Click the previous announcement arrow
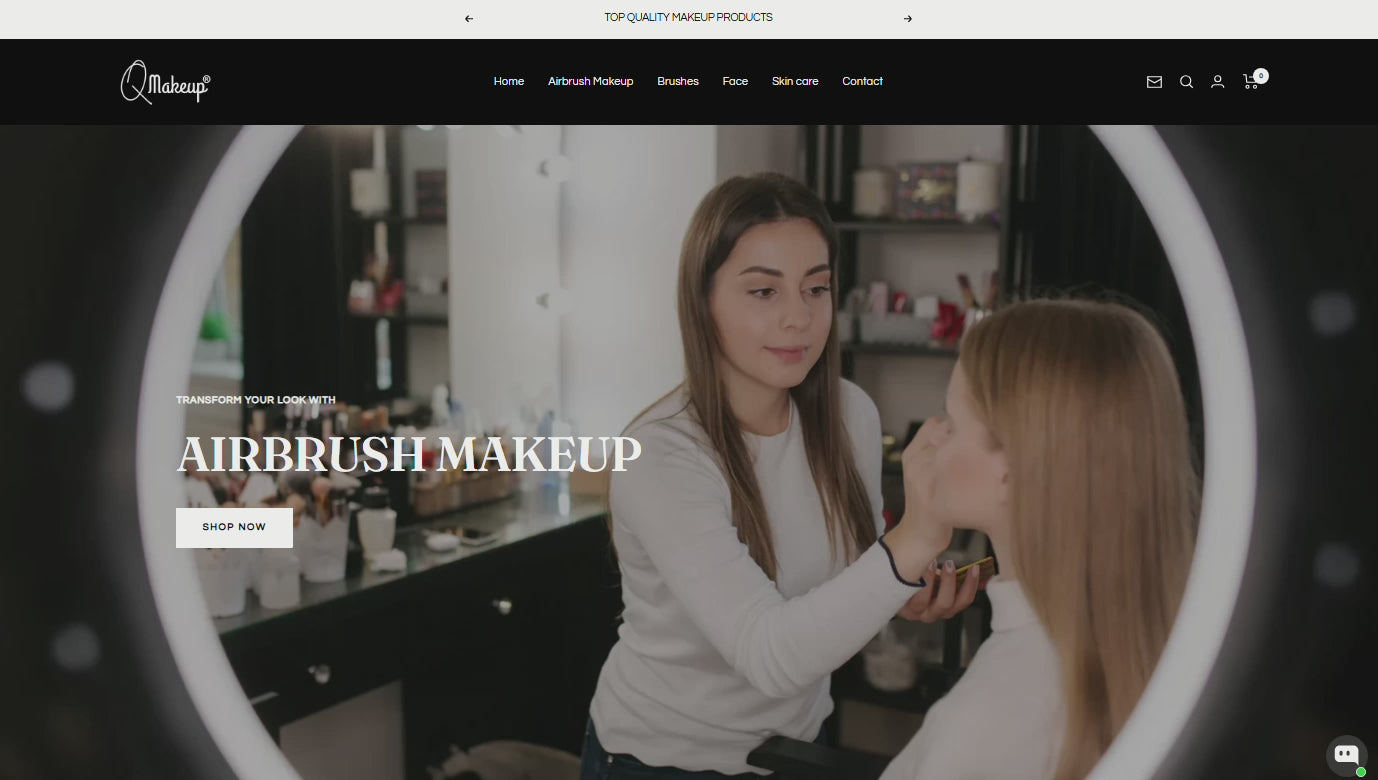The image size is (1378, 780). pos(469,18)
